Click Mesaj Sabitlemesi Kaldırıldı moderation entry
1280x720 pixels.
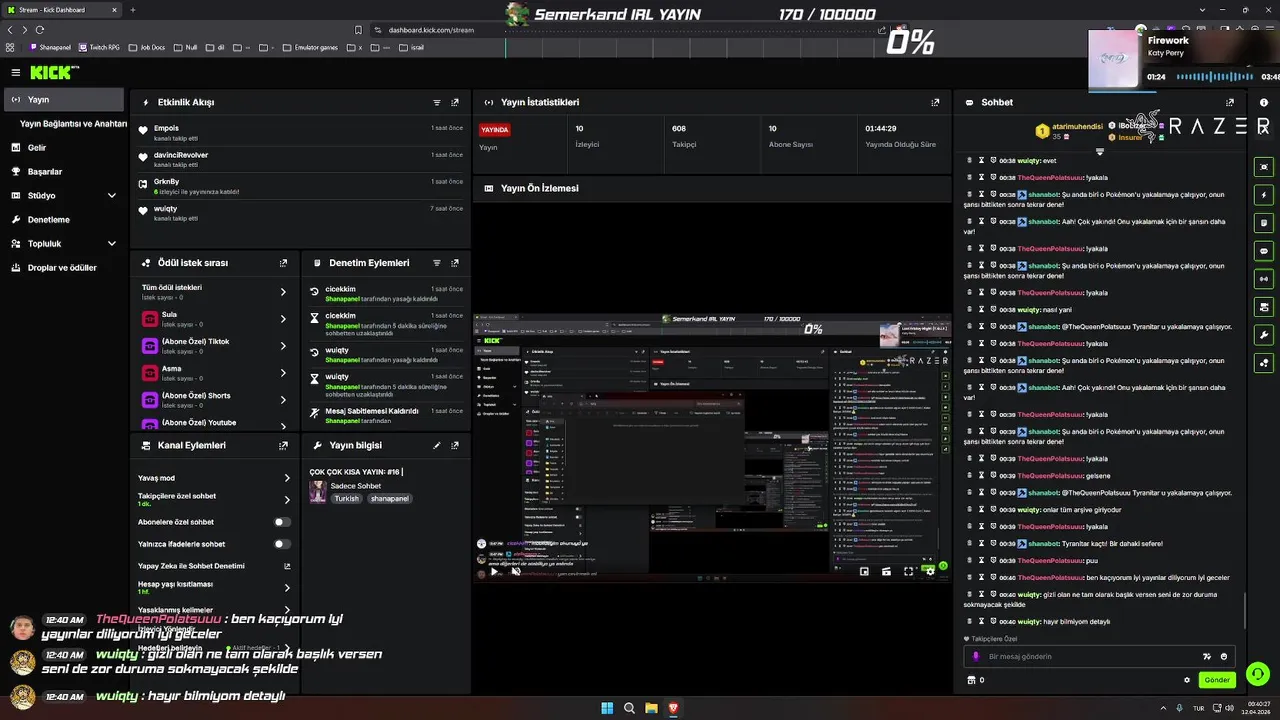point(385,415)
